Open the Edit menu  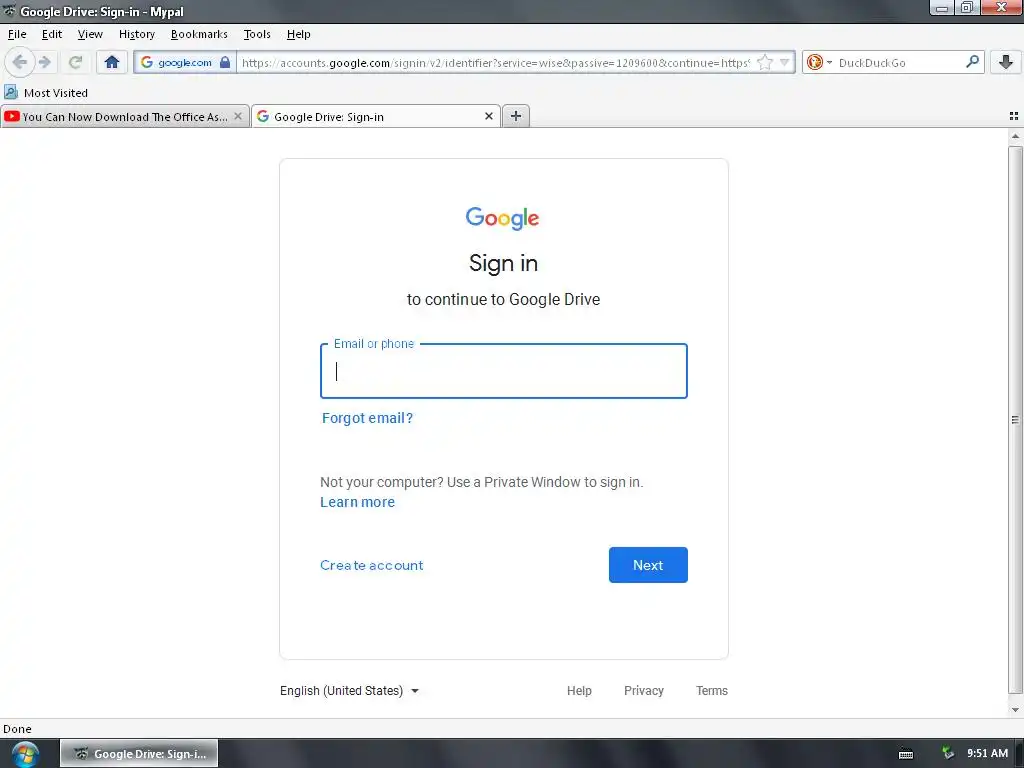[52, 34]
